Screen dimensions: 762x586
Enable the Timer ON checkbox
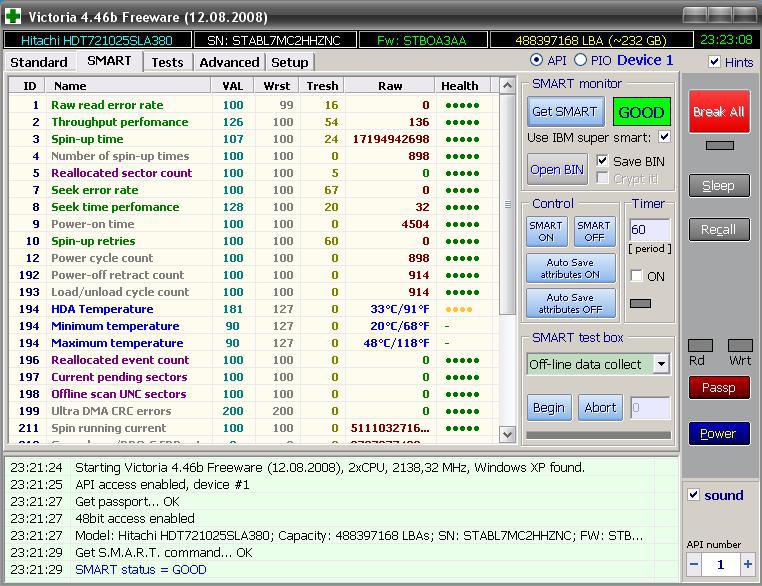pos(637,276)
